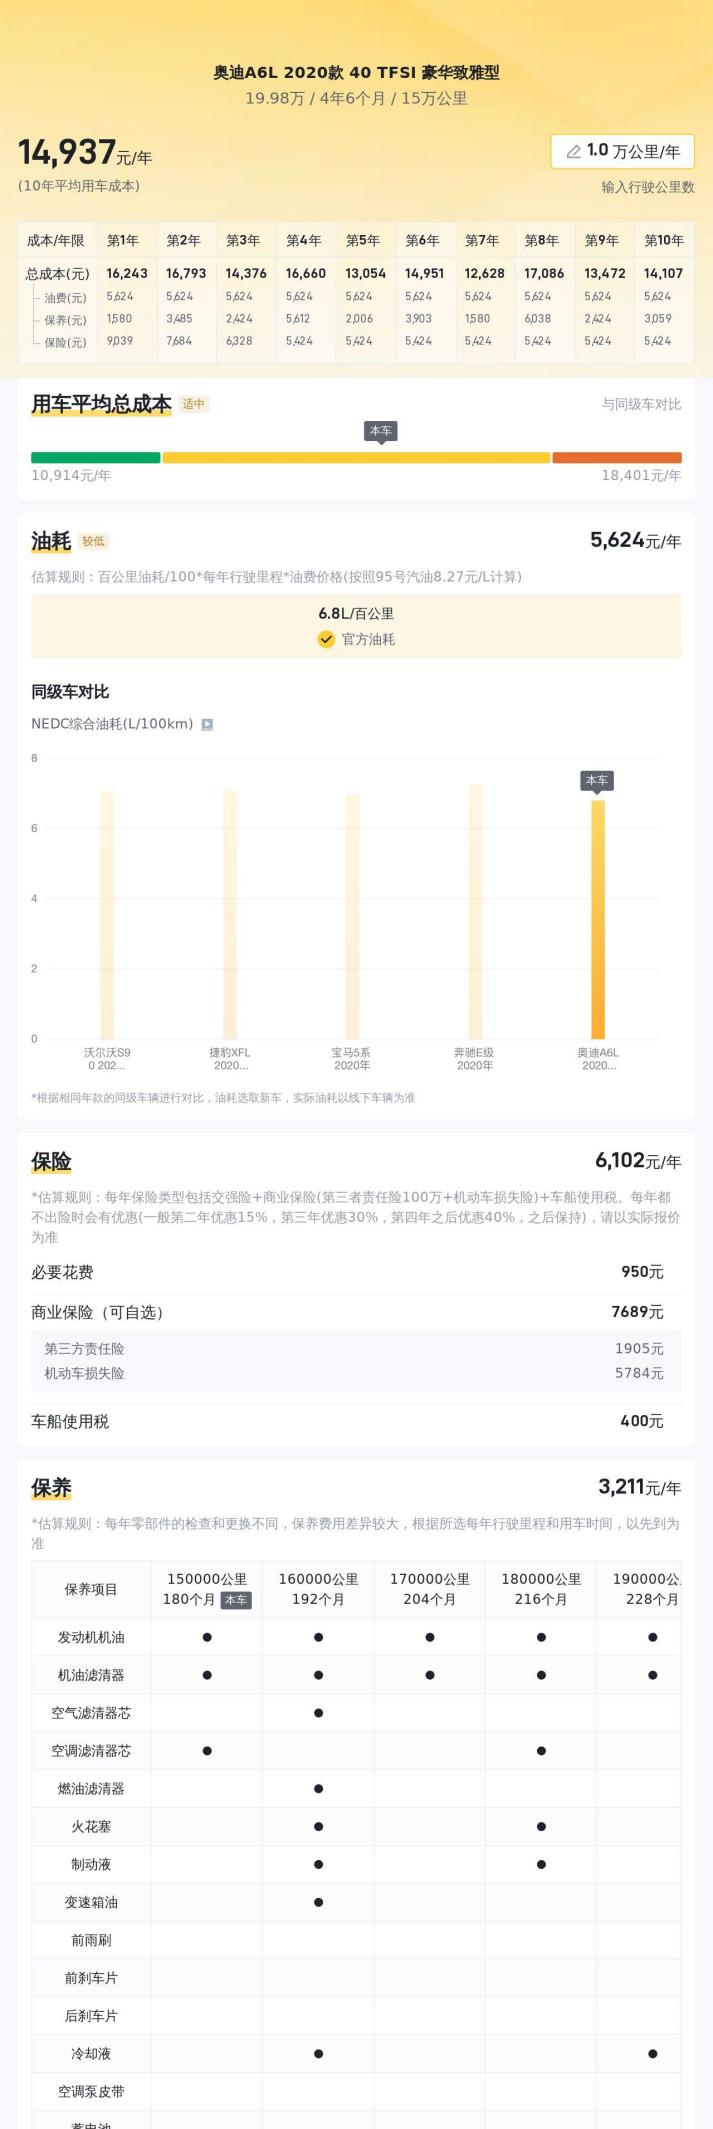This screenshot has width=713, height=2129.
Task: Open the 1.0万公里/年 mileage input
Action: 622,151
